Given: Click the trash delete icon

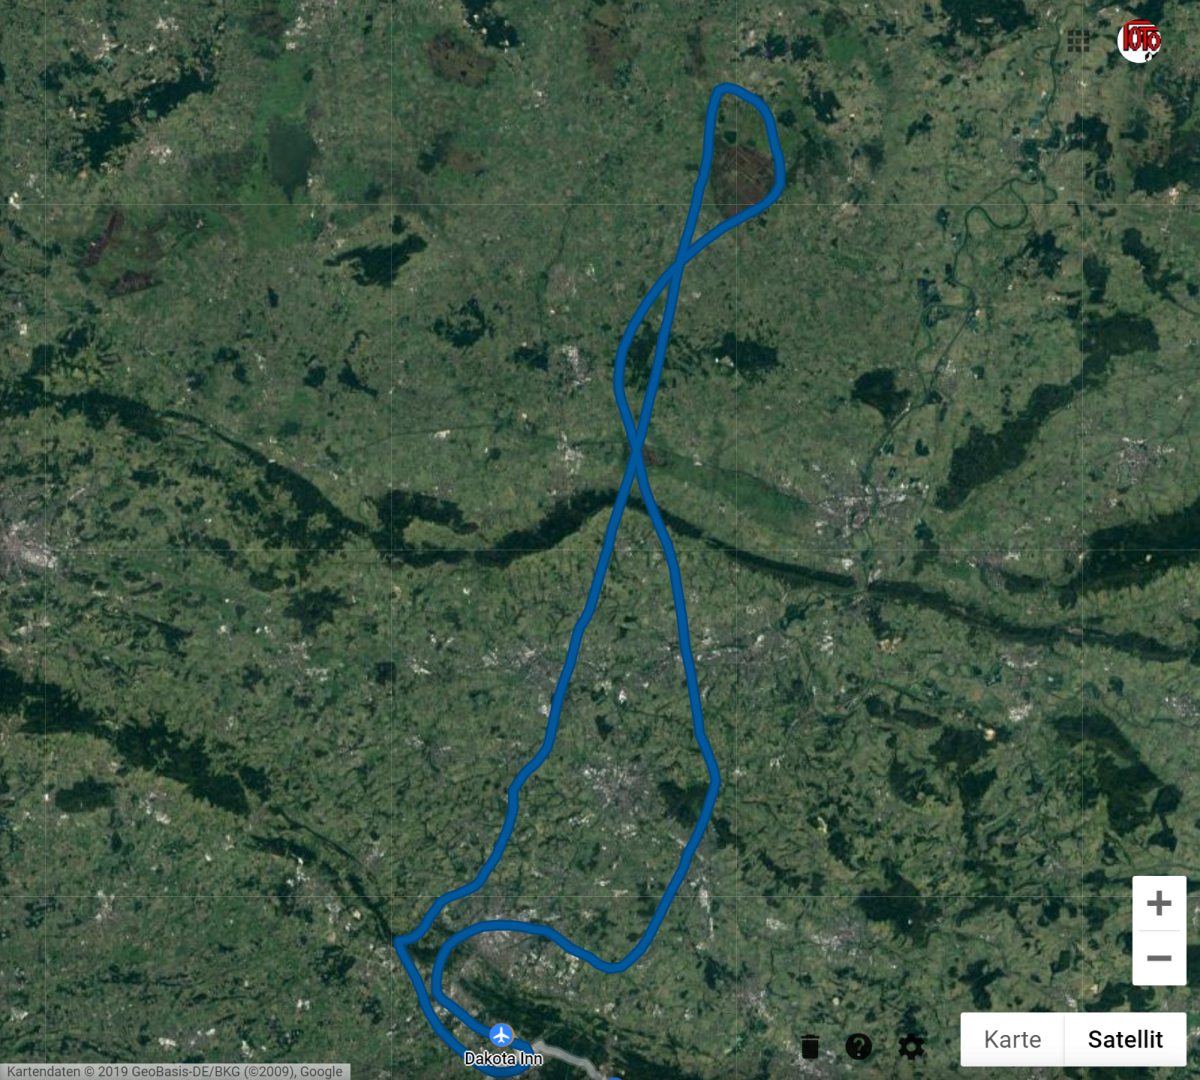Looking at the screenshot, I should (810, 1046).
